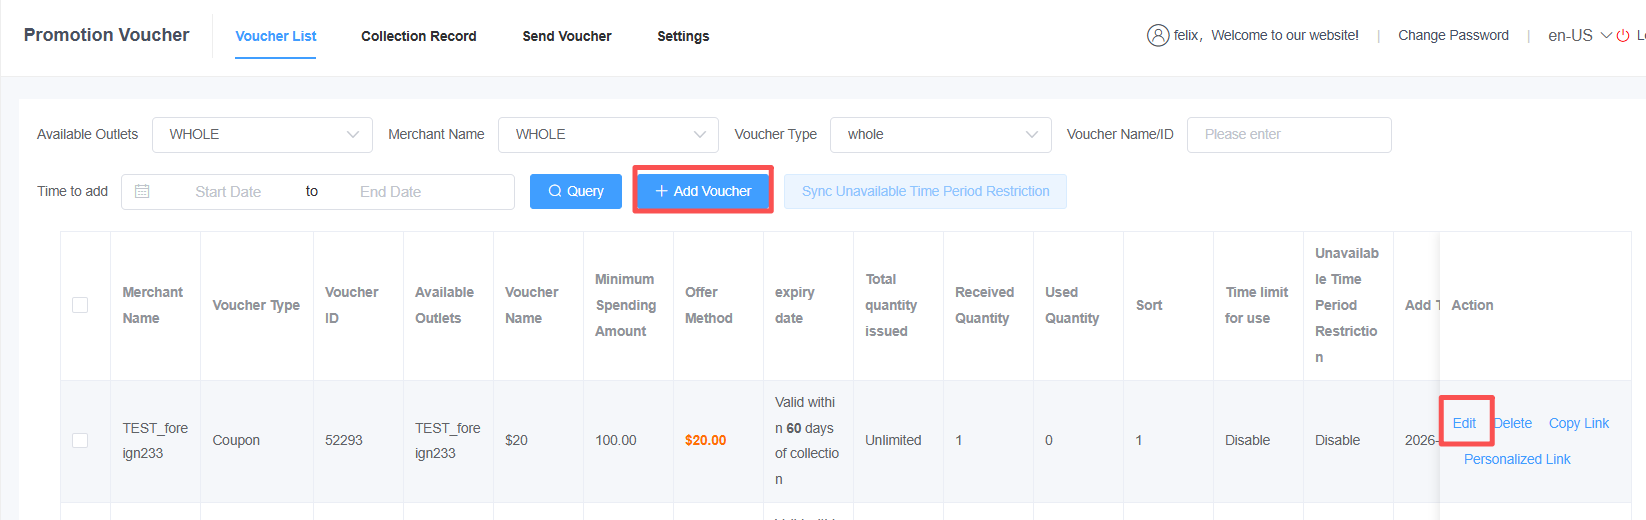
Task: Focus the Voucher Name/ID input field
Action: (x=1288, y=135)
